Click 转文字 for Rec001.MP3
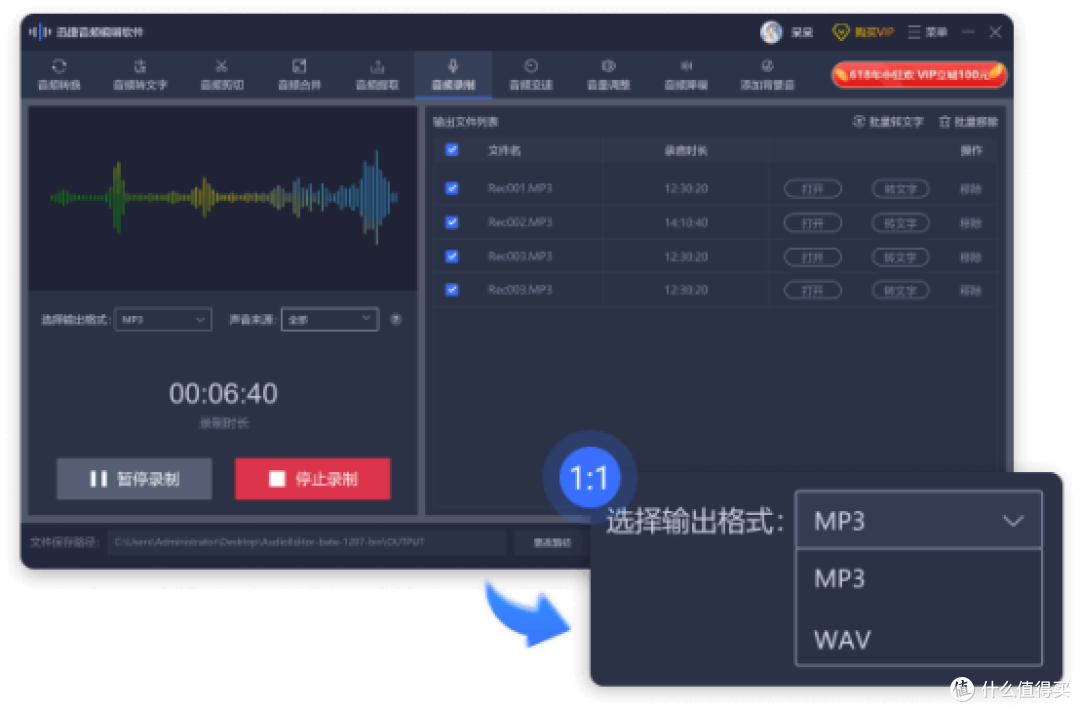The width and height of the screenshot is (1080, 712). click(x=900, y=189)
